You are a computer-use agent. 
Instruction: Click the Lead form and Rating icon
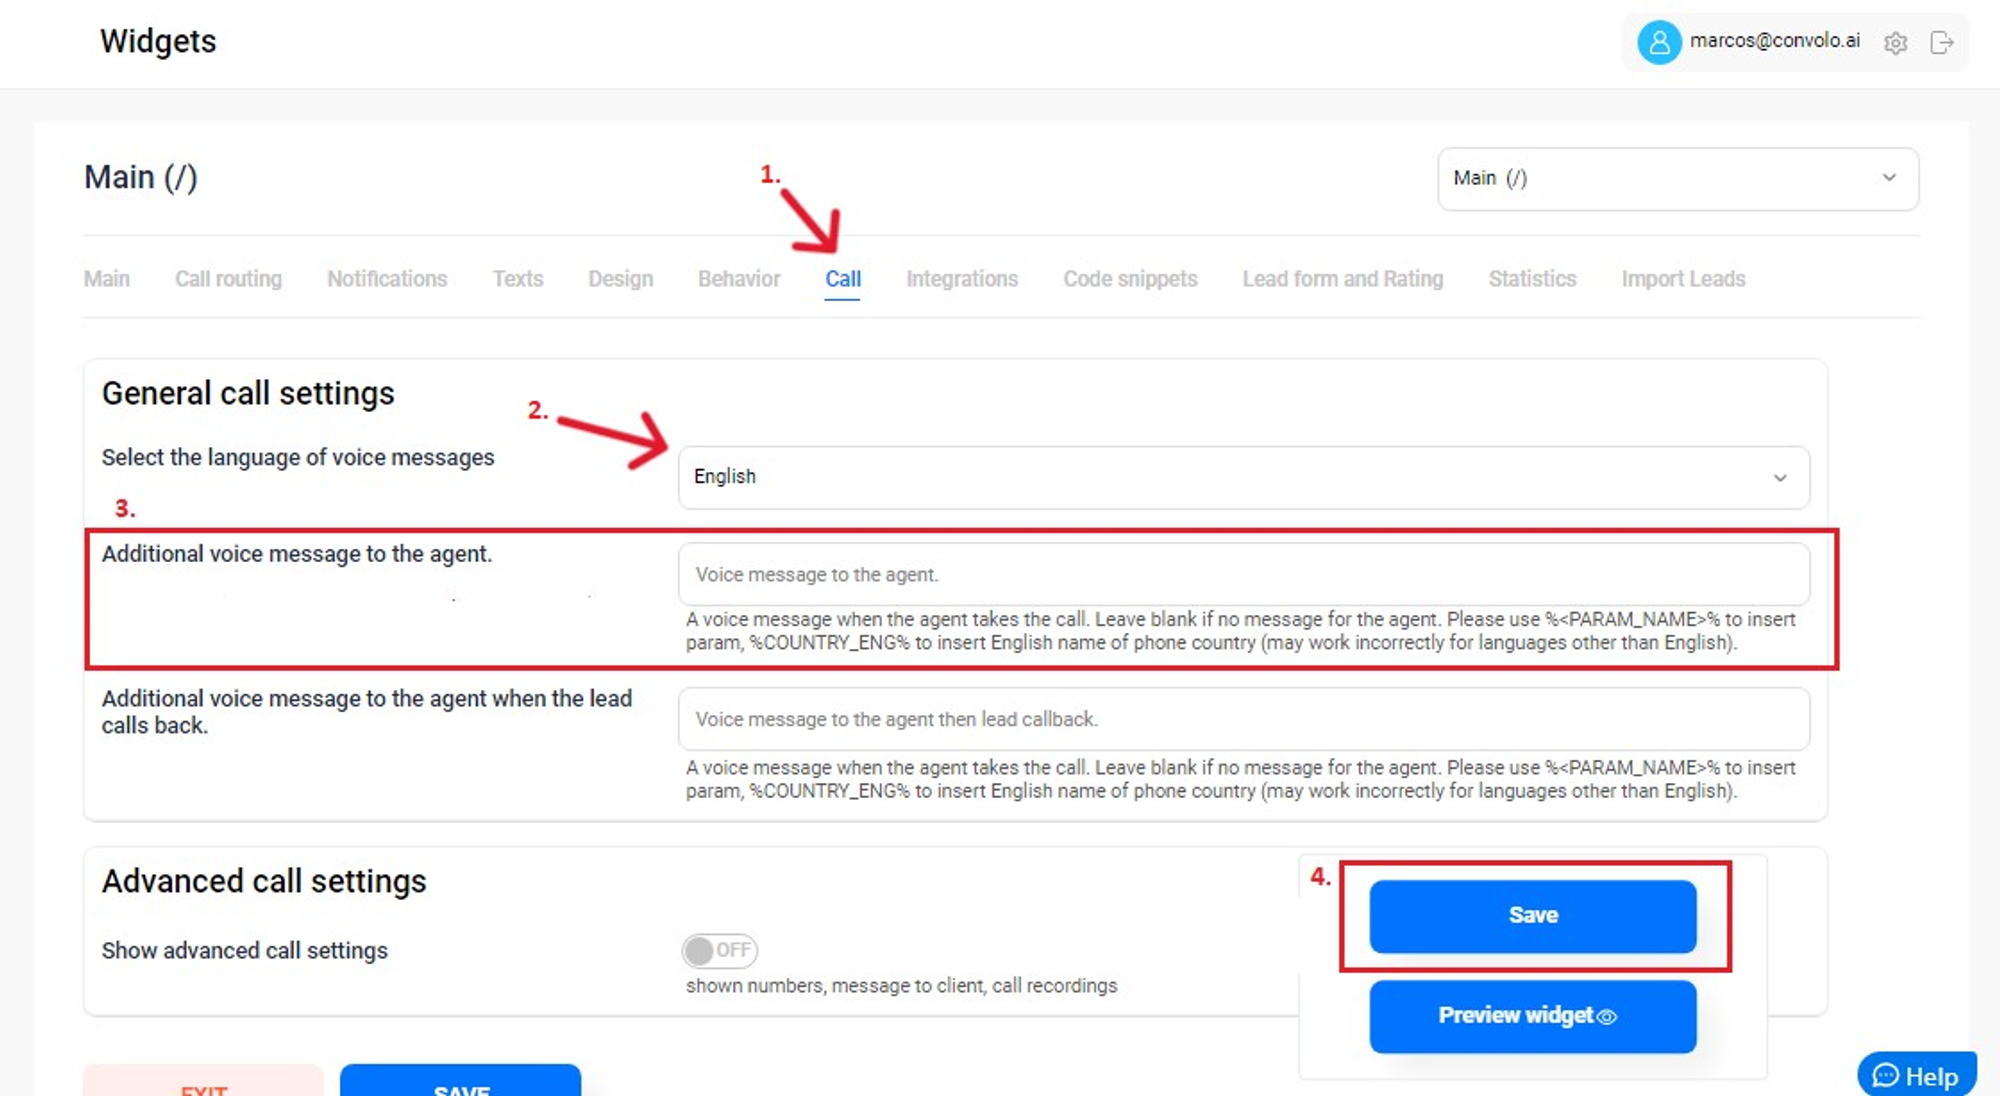point(1340,278)
